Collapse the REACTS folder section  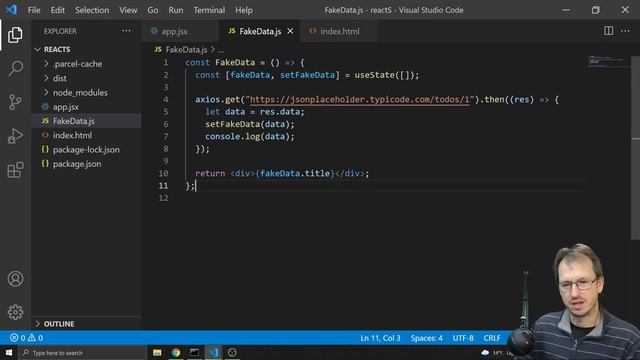point(38,49)
